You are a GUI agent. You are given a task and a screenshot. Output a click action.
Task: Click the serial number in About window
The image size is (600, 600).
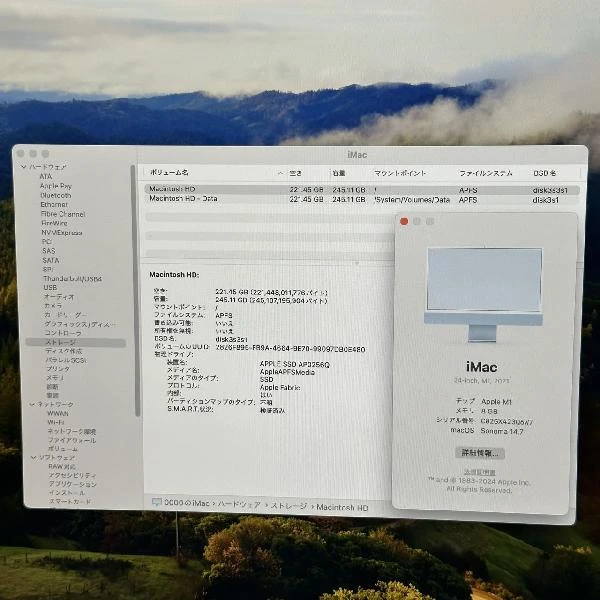click(x=507, y=421)
